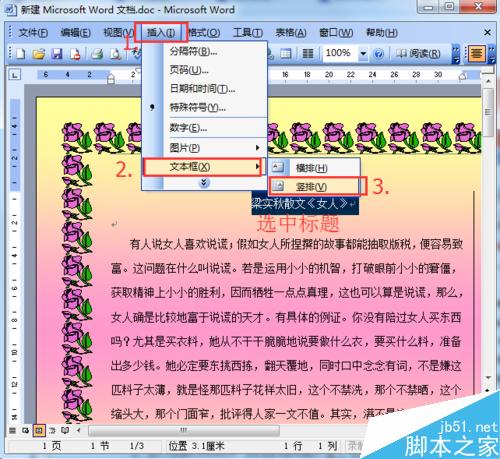The image size is (500, 459).
Task: Print the document with printer icon
Action: pyautogui.click(x=97, y=54)
